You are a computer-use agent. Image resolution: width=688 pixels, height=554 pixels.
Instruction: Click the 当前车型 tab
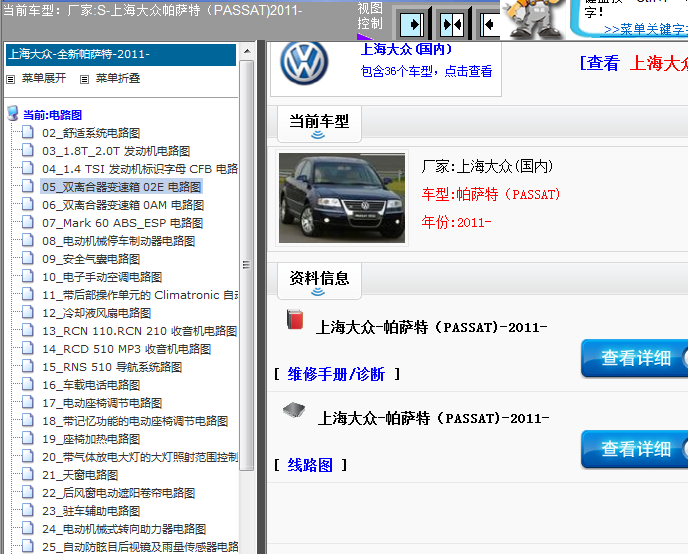pyautogui.click(x=319, y=124)
